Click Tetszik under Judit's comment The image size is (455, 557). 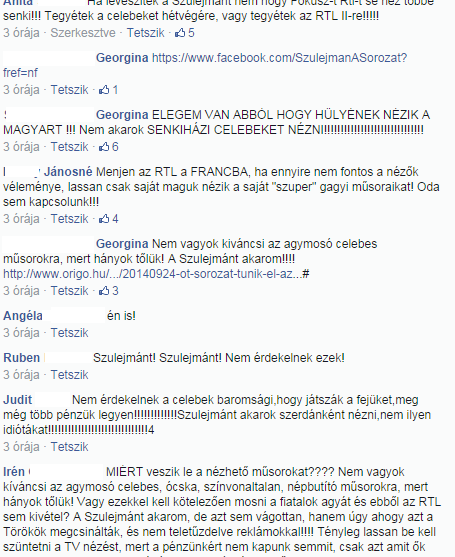point(69,447)
